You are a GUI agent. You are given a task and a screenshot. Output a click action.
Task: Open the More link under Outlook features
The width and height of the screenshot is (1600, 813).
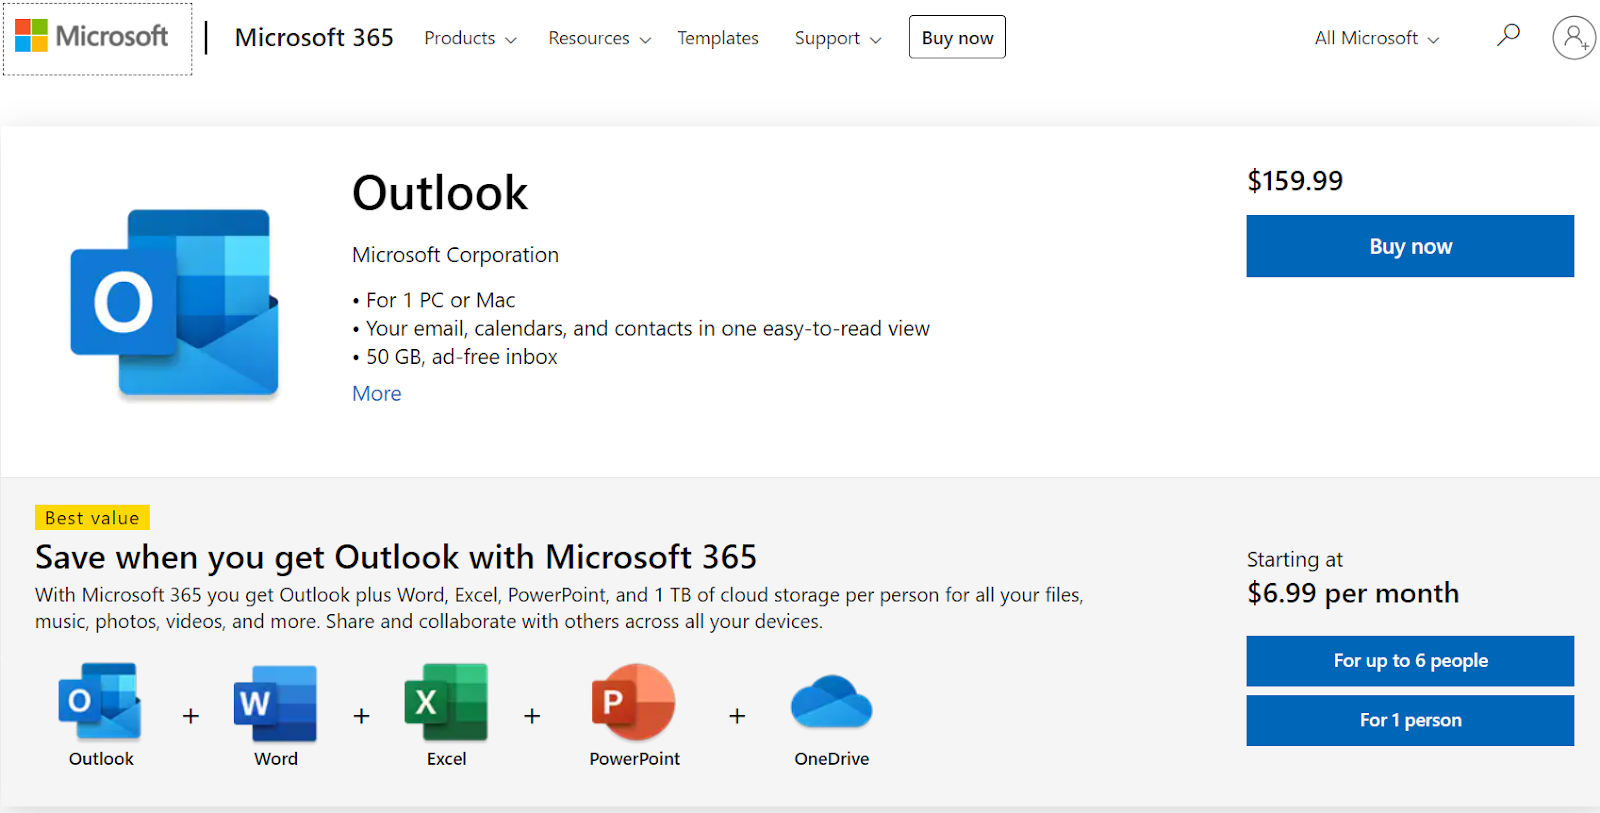tap(377, 394)
